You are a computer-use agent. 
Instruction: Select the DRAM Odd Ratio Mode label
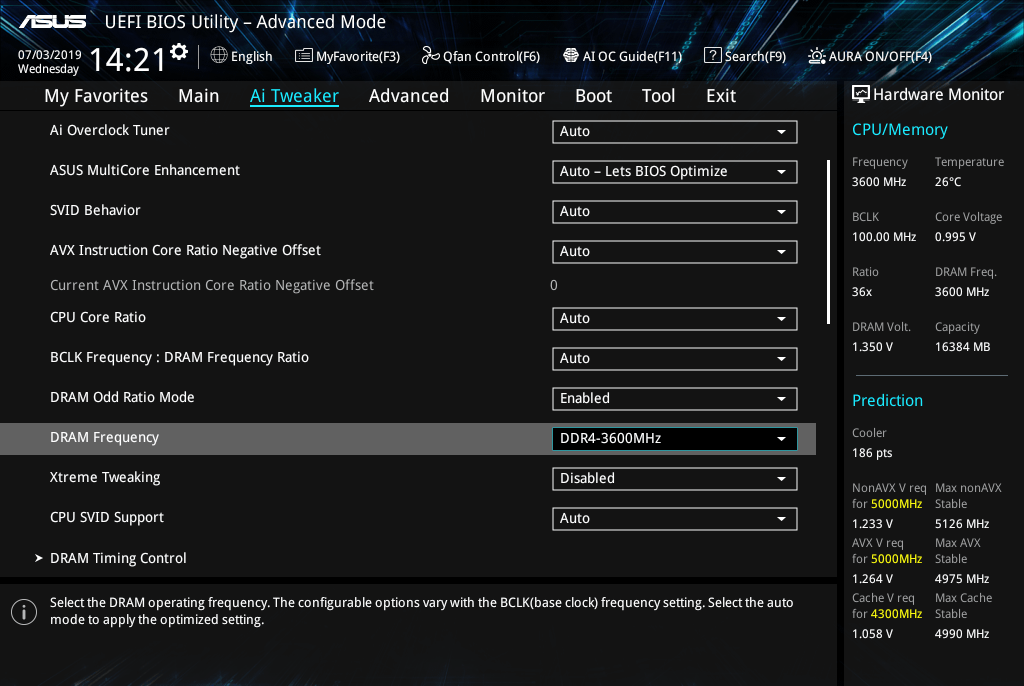(x=122, y=397)
